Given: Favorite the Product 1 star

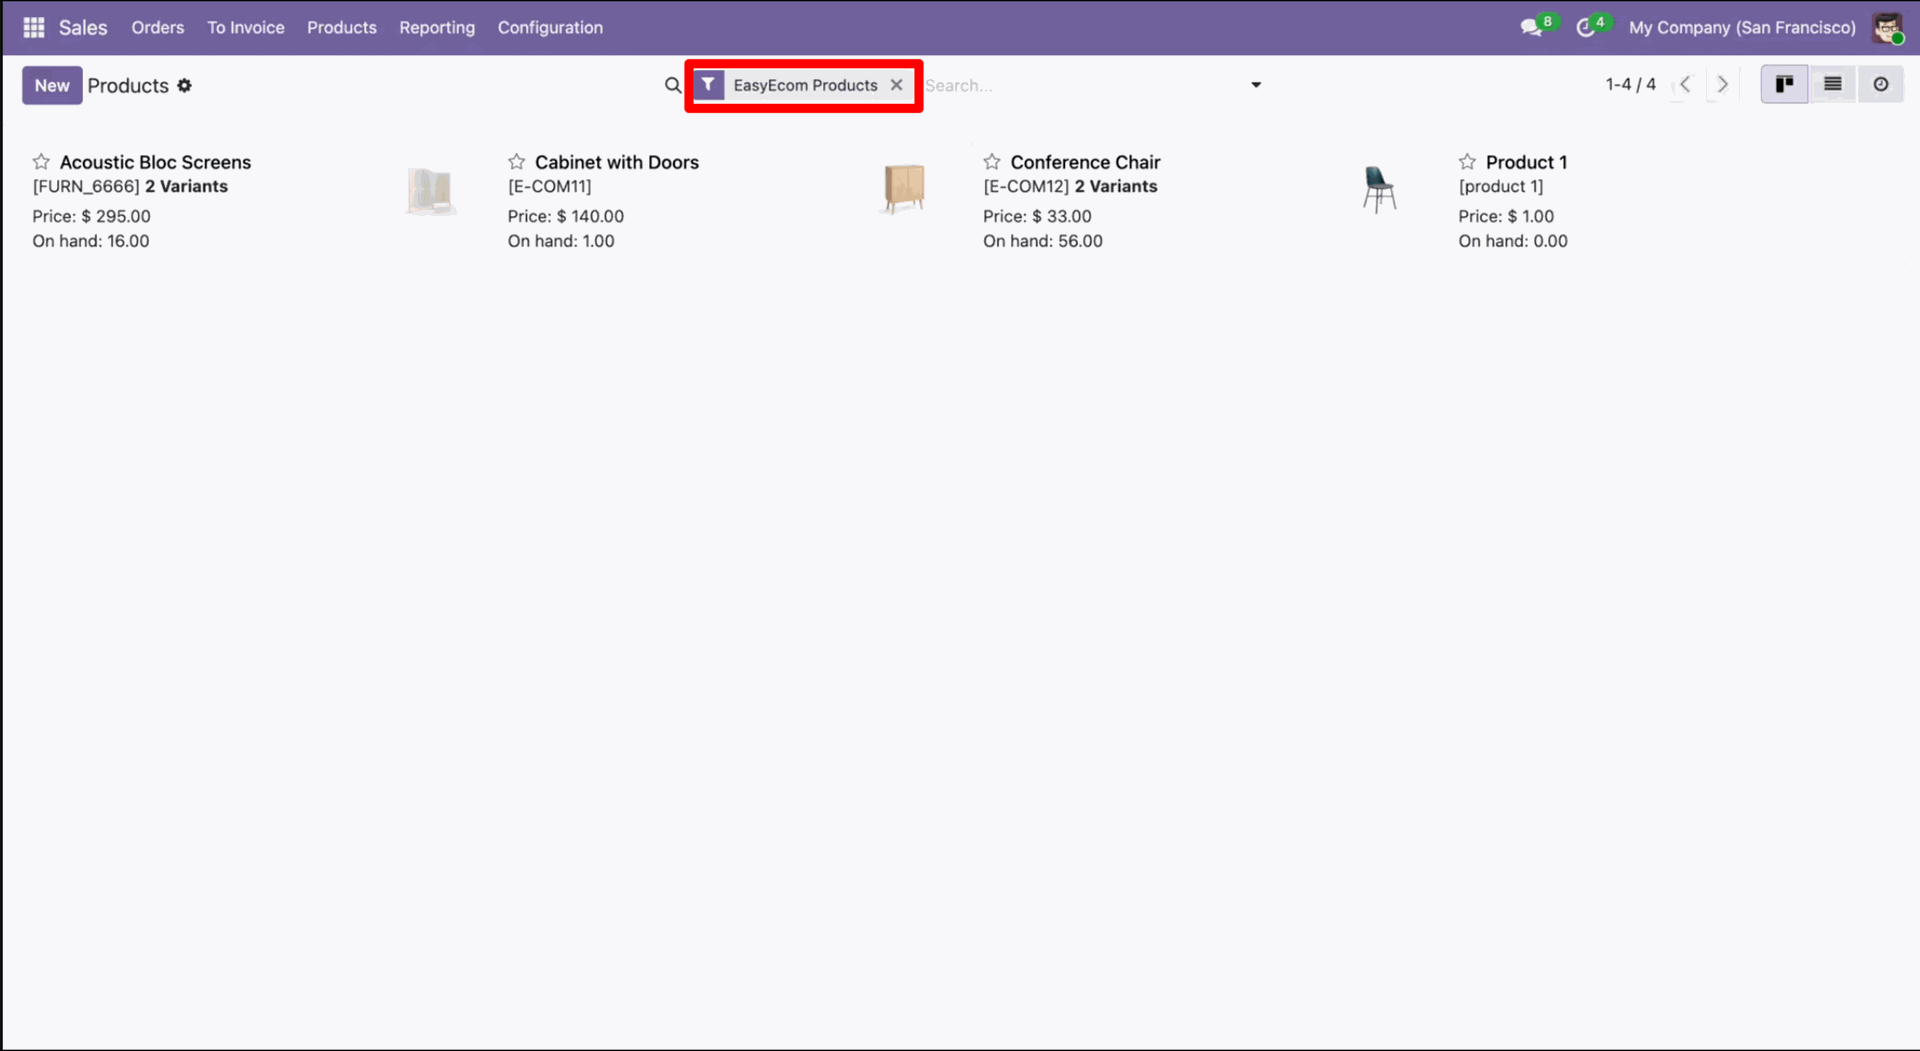Looking at the screenshot, I should coord(1467,162).
